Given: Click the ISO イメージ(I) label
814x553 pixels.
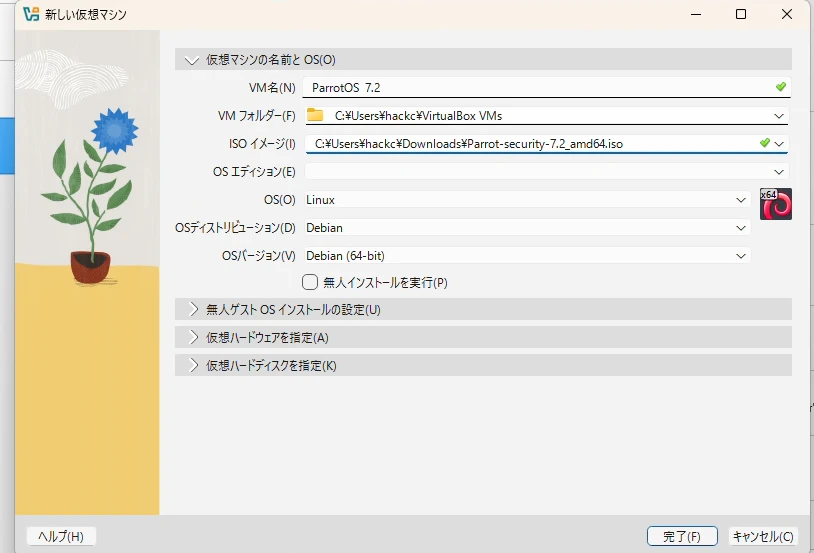Looking at the screenshot, I should coord(262,144).
